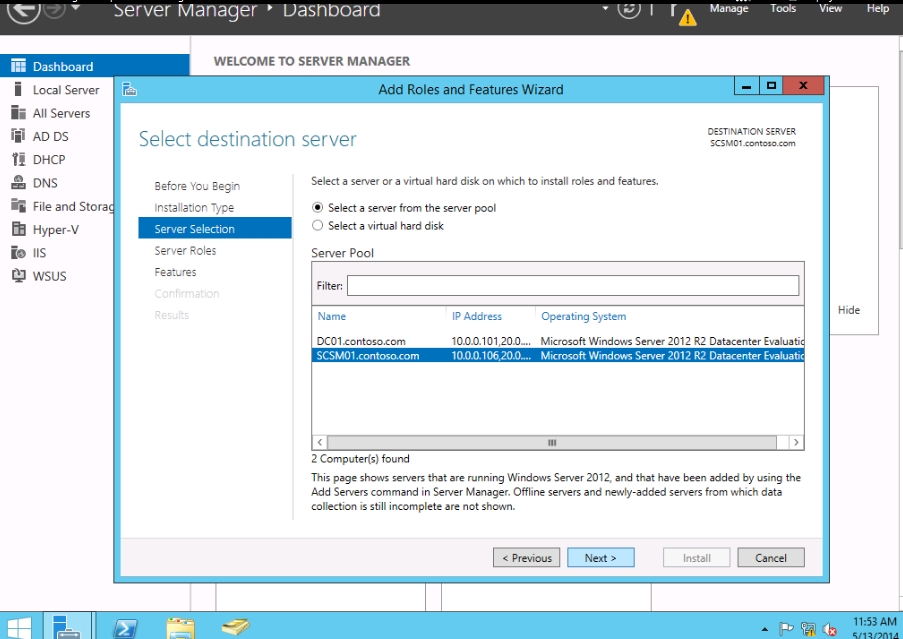This screenshot has width=903, height=639.
Task: Select 'Select a server from the server pool'
Action: [318, 208]
